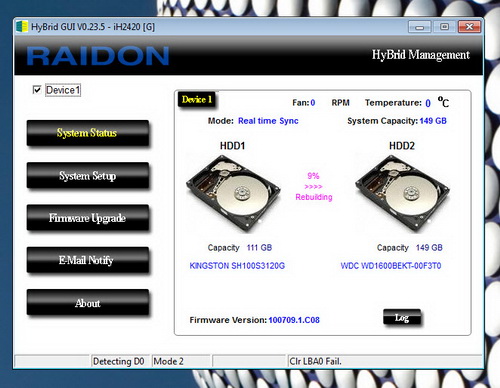500x388 pixels.
Task: Click the HDD1 hard drive image
Action: (233, 193)
